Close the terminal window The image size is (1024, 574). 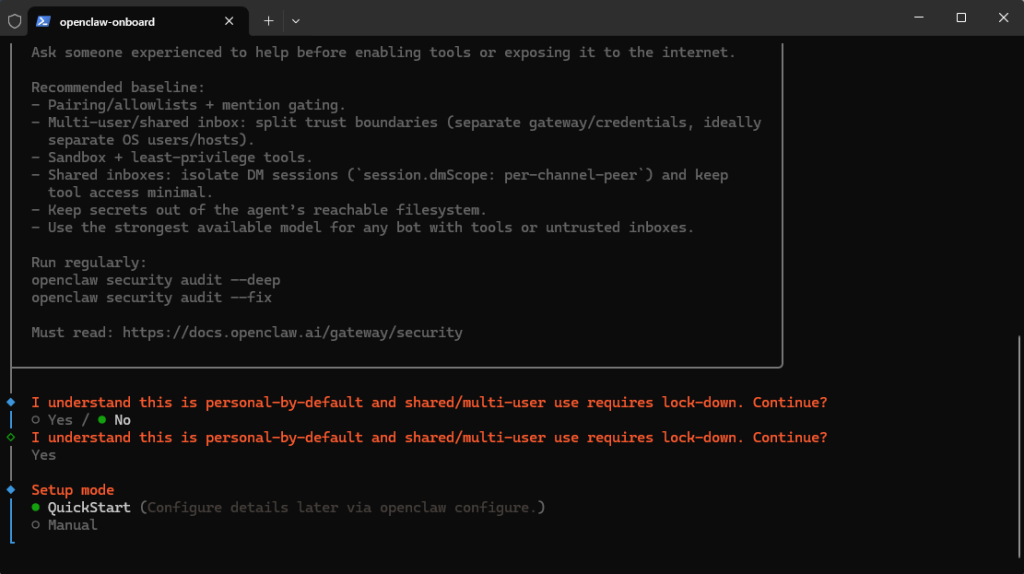tap(1003, 18)
